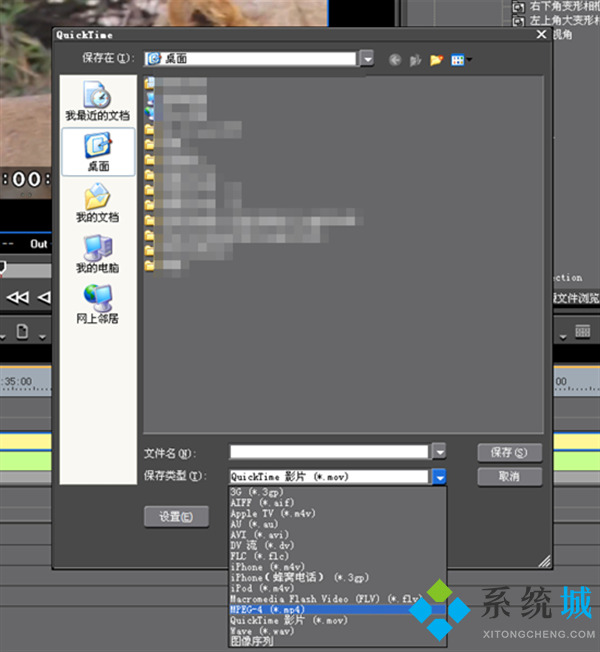Select the 桌面 desktop shortcut in sidebar
The height and width of the screenshot is (652, 600).
98,152
